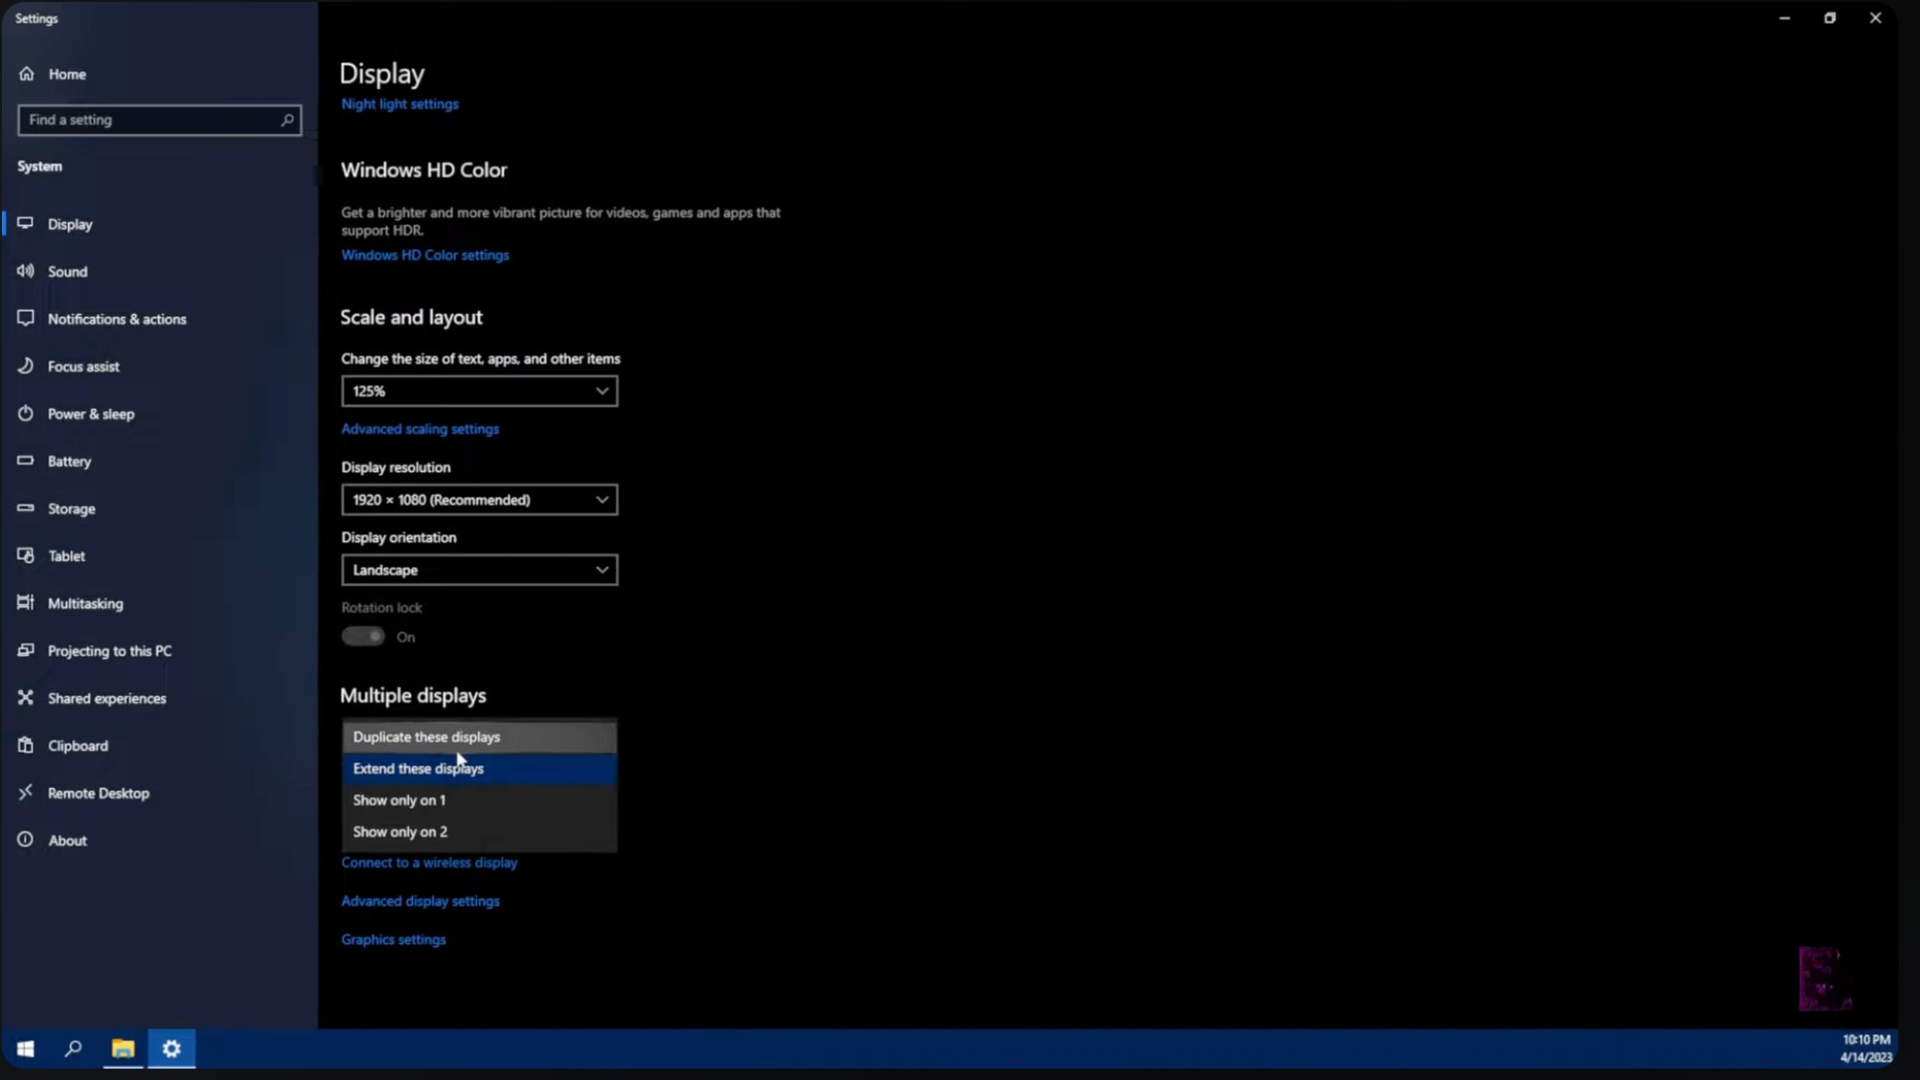This screenshot has height=1080, width=1920.
Task: Open the display scaling percentage dropdown
Action: (x=479, y=391)
